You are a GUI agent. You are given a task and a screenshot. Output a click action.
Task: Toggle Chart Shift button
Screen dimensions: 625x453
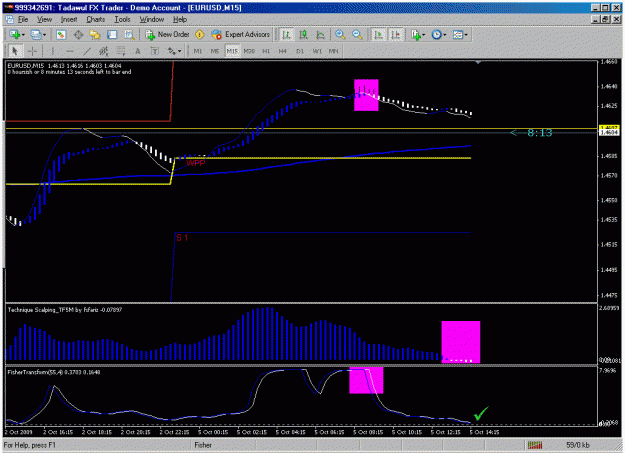tap(396, 35)
